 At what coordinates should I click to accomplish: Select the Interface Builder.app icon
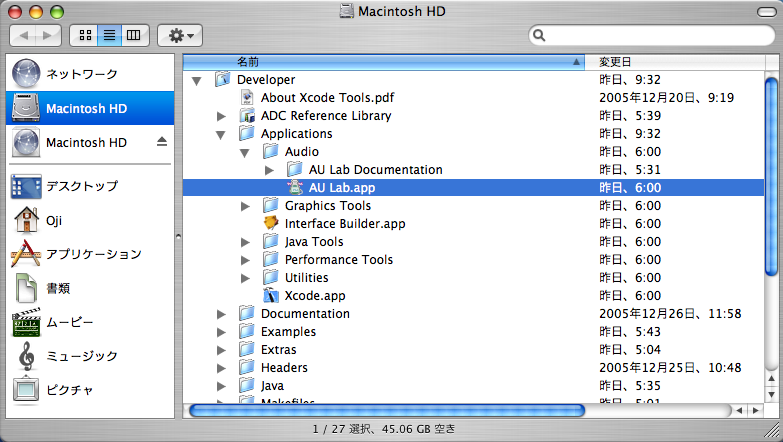click(x=271, y=223)
